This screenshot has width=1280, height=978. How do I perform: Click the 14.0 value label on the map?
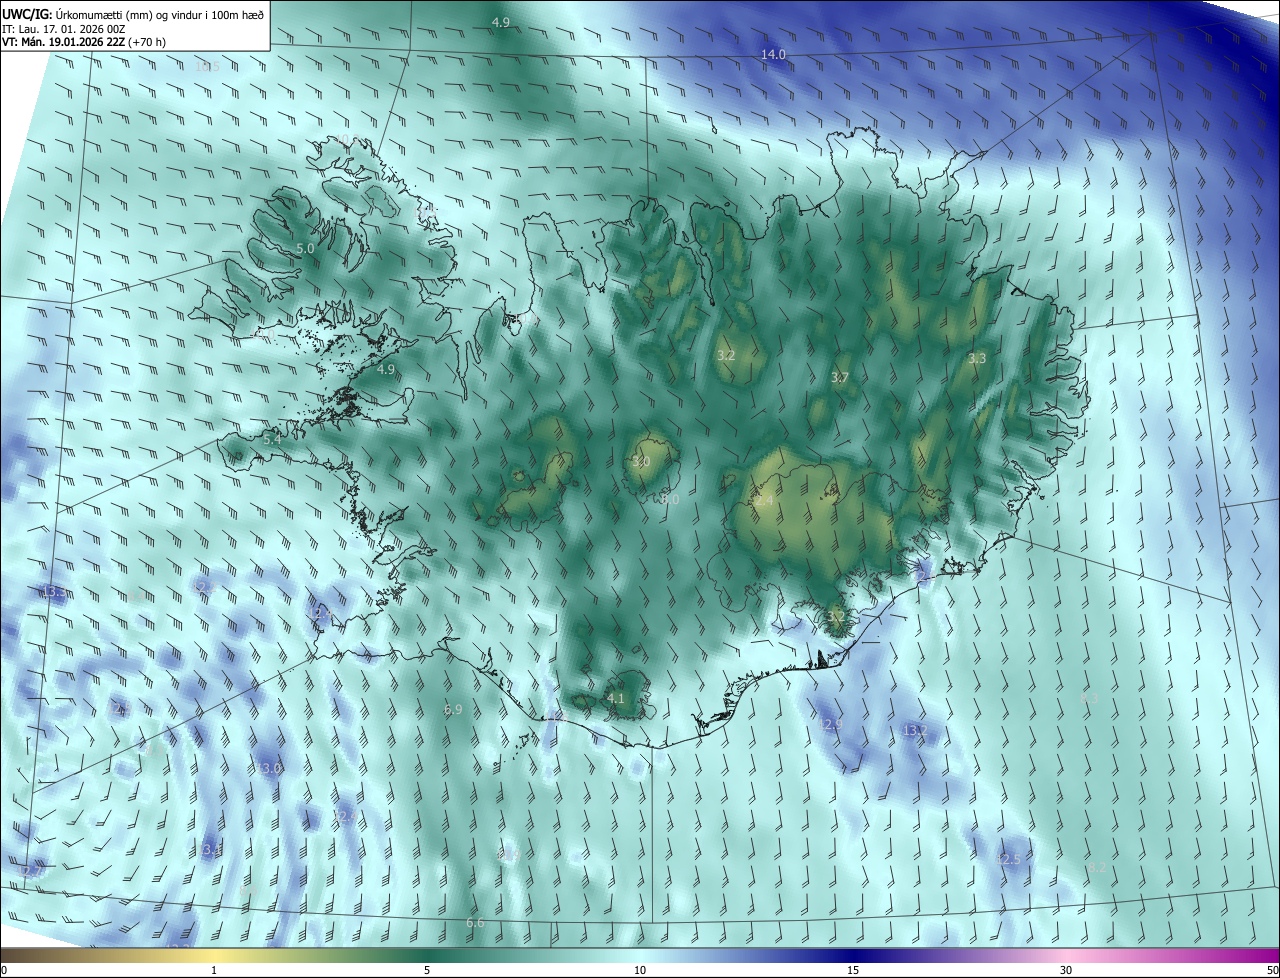[x=774, y=55]
